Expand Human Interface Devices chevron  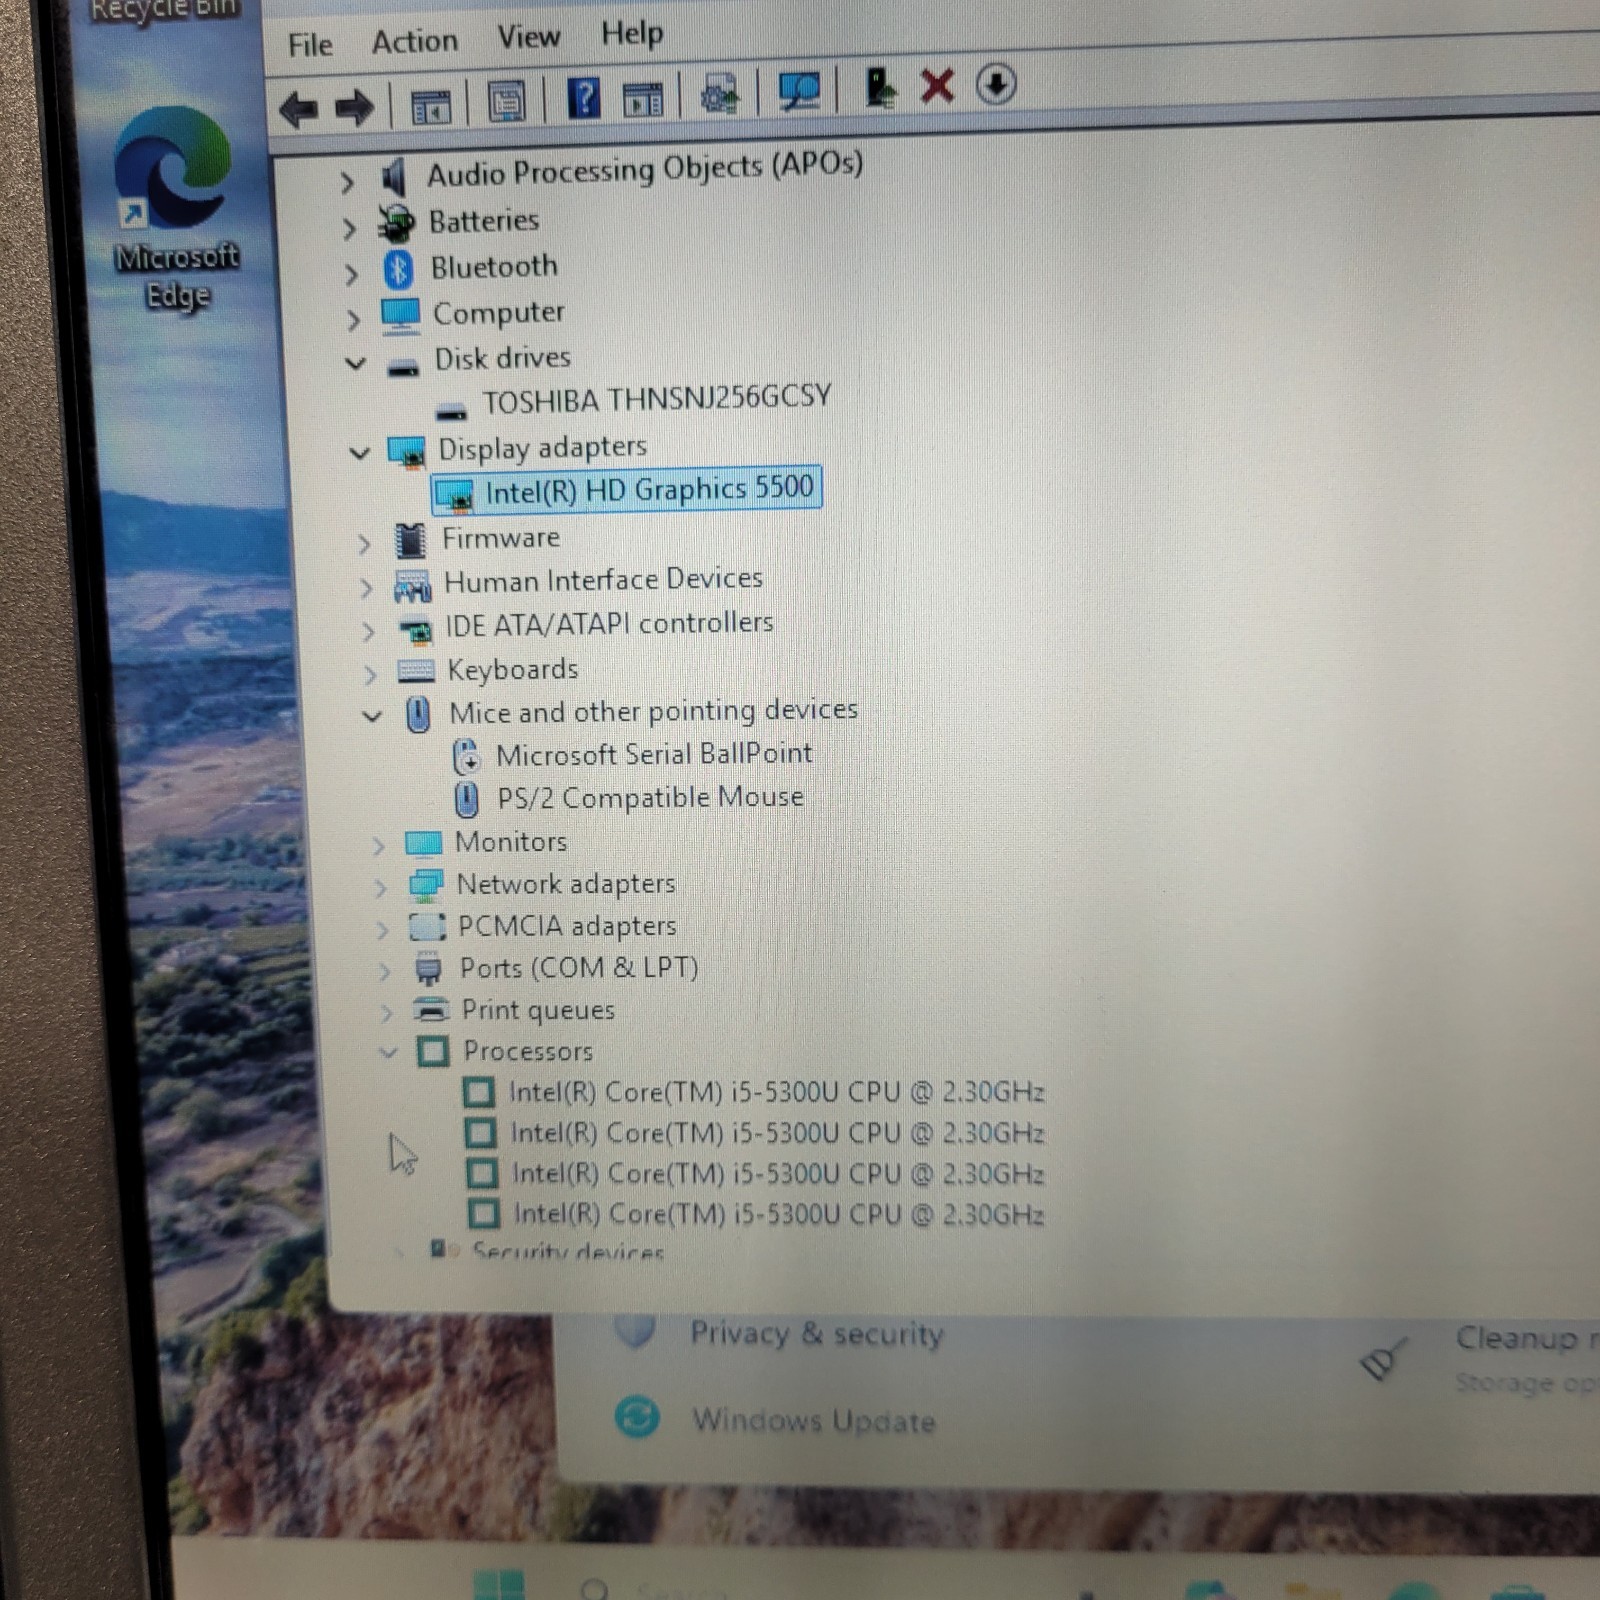pyautogui.click(x=366, y=588)
